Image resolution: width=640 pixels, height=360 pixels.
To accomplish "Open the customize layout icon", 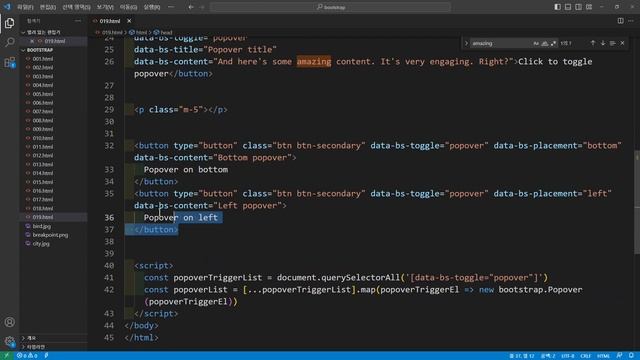I will 589,7.
